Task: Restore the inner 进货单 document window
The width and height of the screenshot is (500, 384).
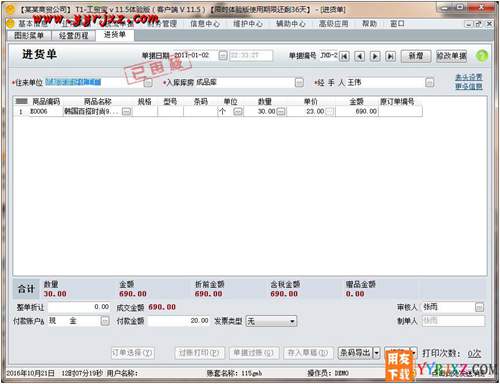Action: pos(478,24)
